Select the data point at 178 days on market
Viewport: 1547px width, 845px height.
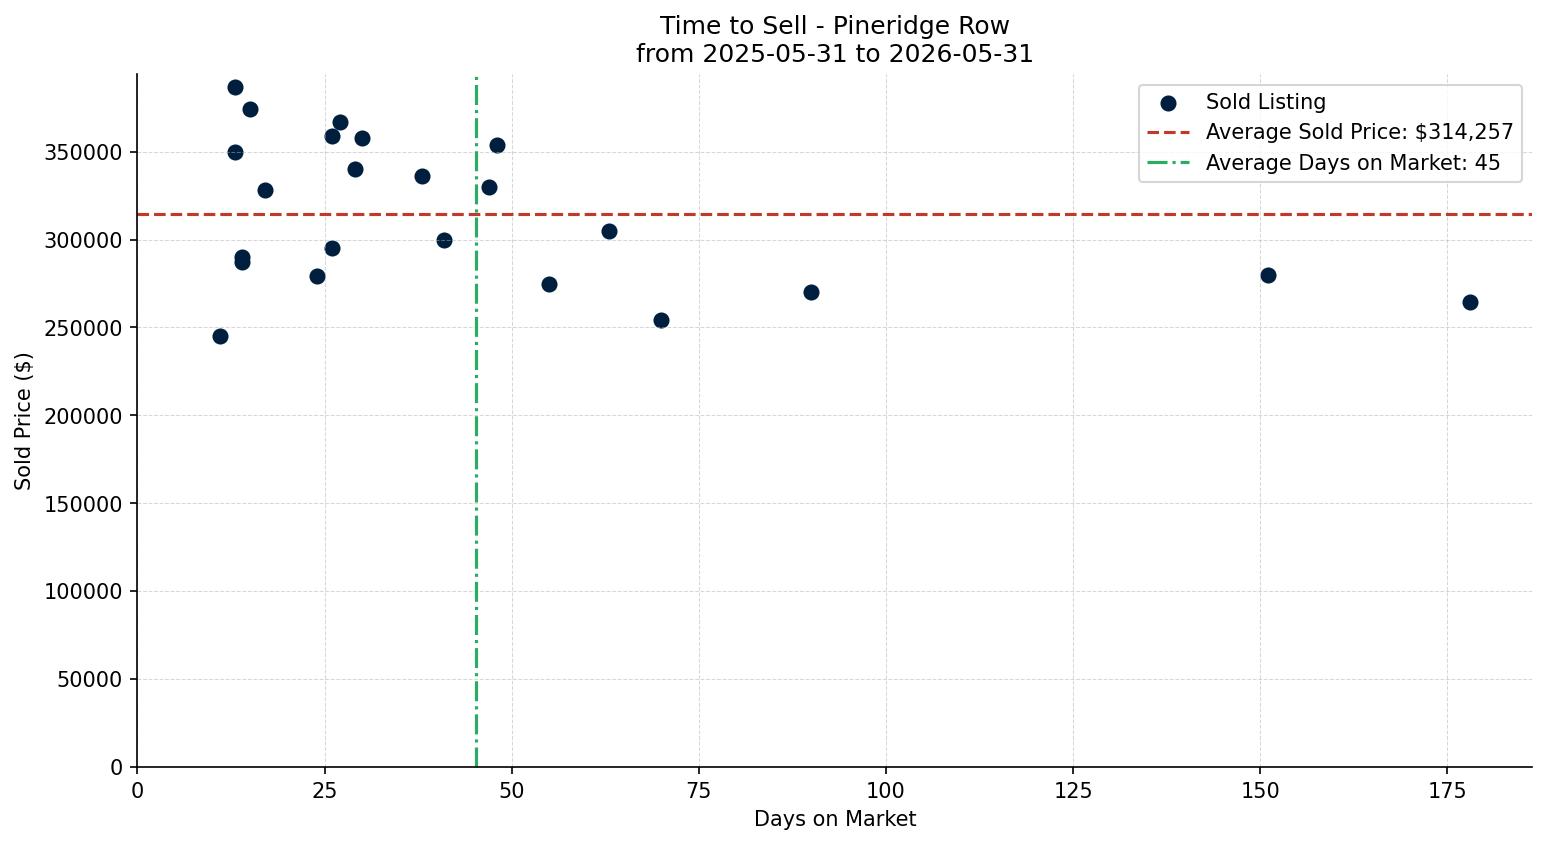click(x=1470, y=302)
